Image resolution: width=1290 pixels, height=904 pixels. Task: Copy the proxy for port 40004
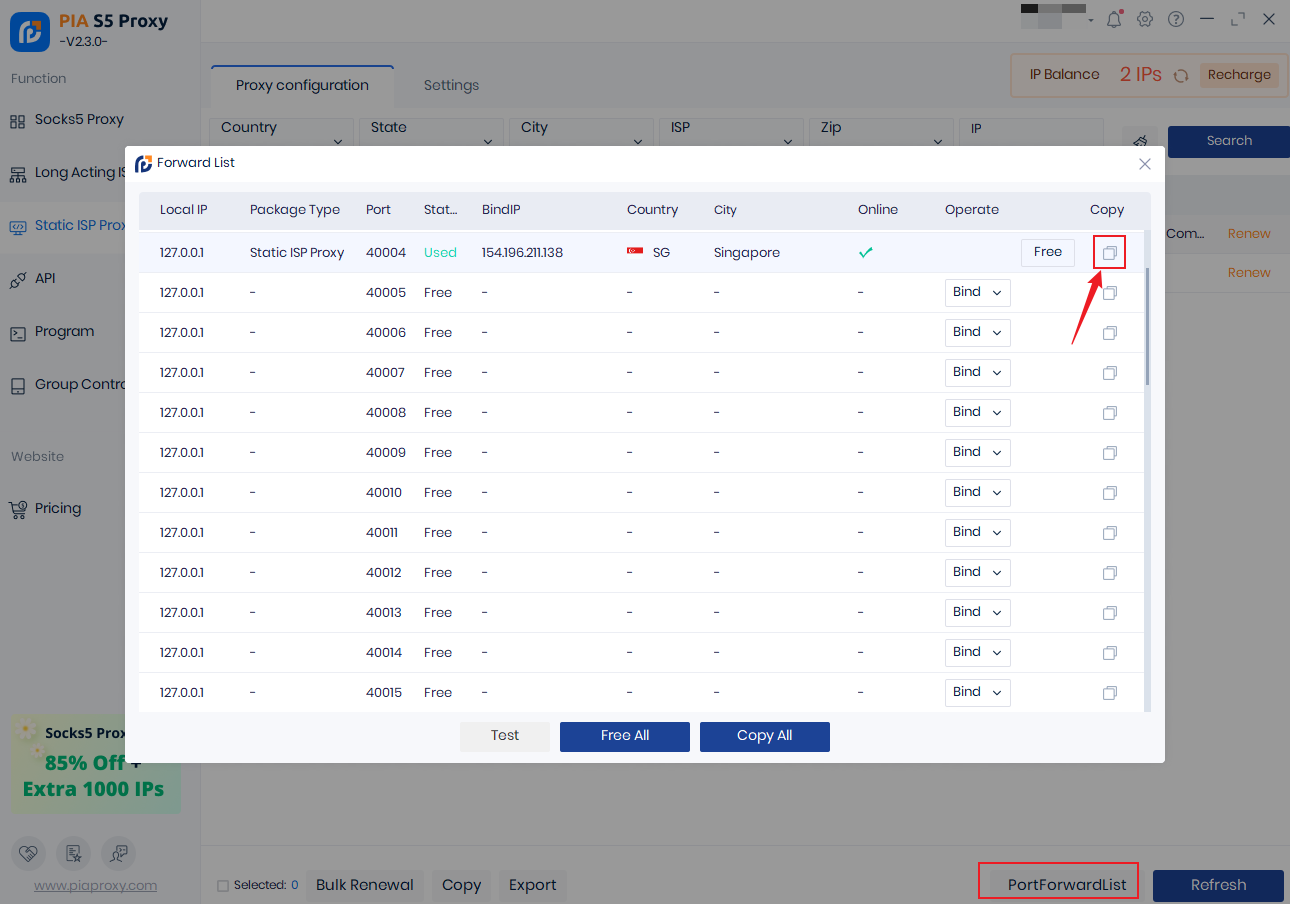pos(1109,253)
